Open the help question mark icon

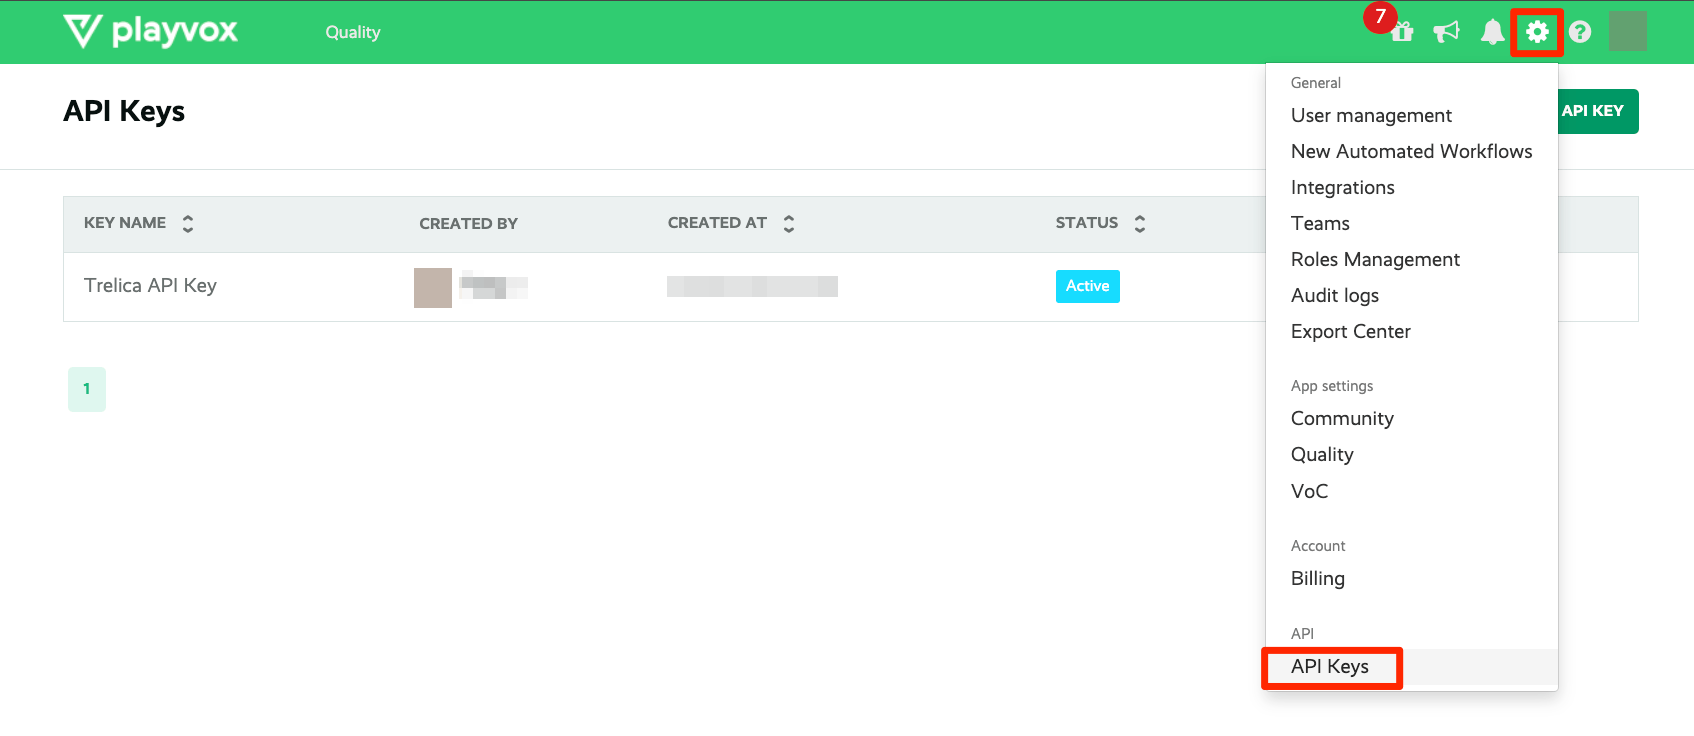(1580, 32)
